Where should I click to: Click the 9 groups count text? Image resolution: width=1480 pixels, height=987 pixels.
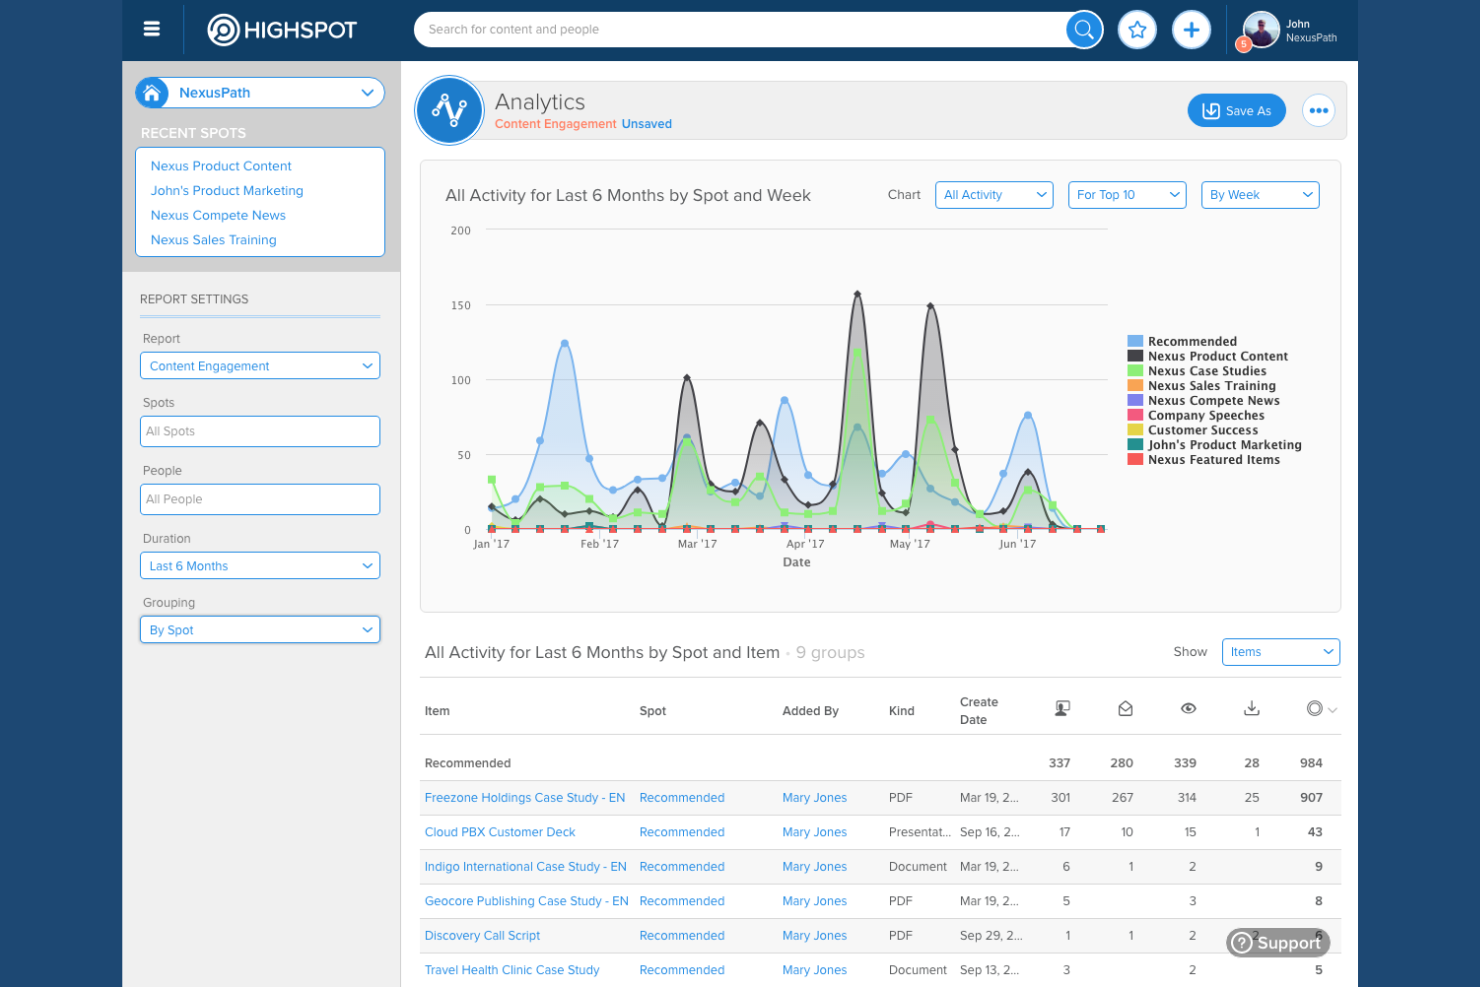[x=830, y=653]
